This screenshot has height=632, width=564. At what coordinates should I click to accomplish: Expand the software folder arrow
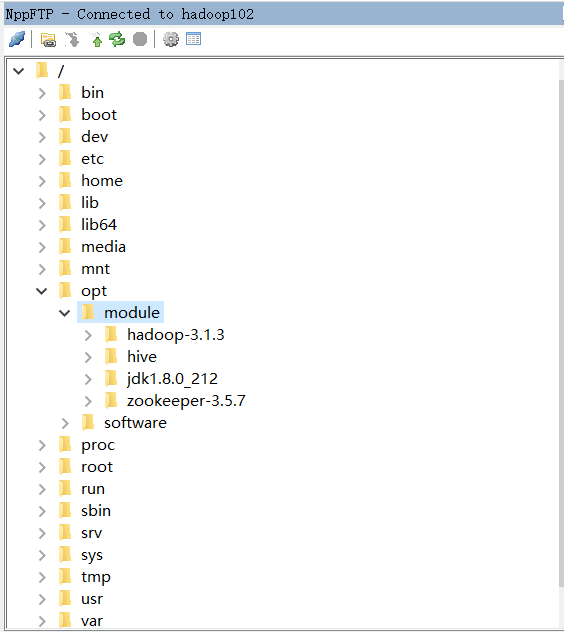[x=65, y=423]
